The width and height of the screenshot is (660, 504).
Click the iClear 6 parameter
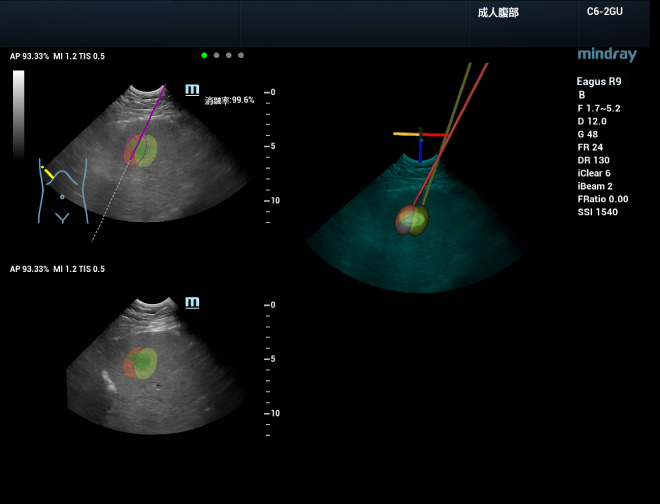[596, 173]
